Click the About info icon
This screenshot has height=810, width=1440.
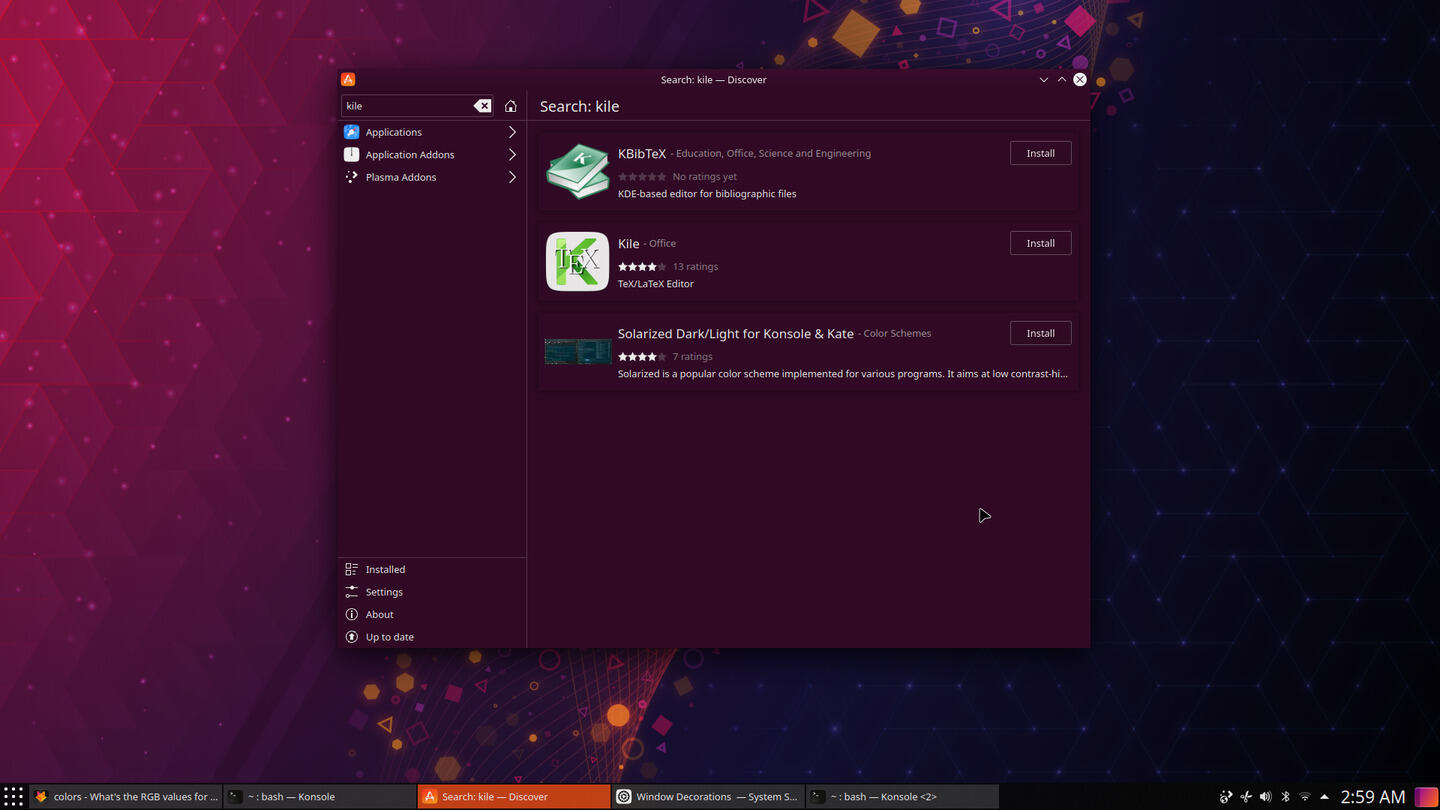pos(351,614)
